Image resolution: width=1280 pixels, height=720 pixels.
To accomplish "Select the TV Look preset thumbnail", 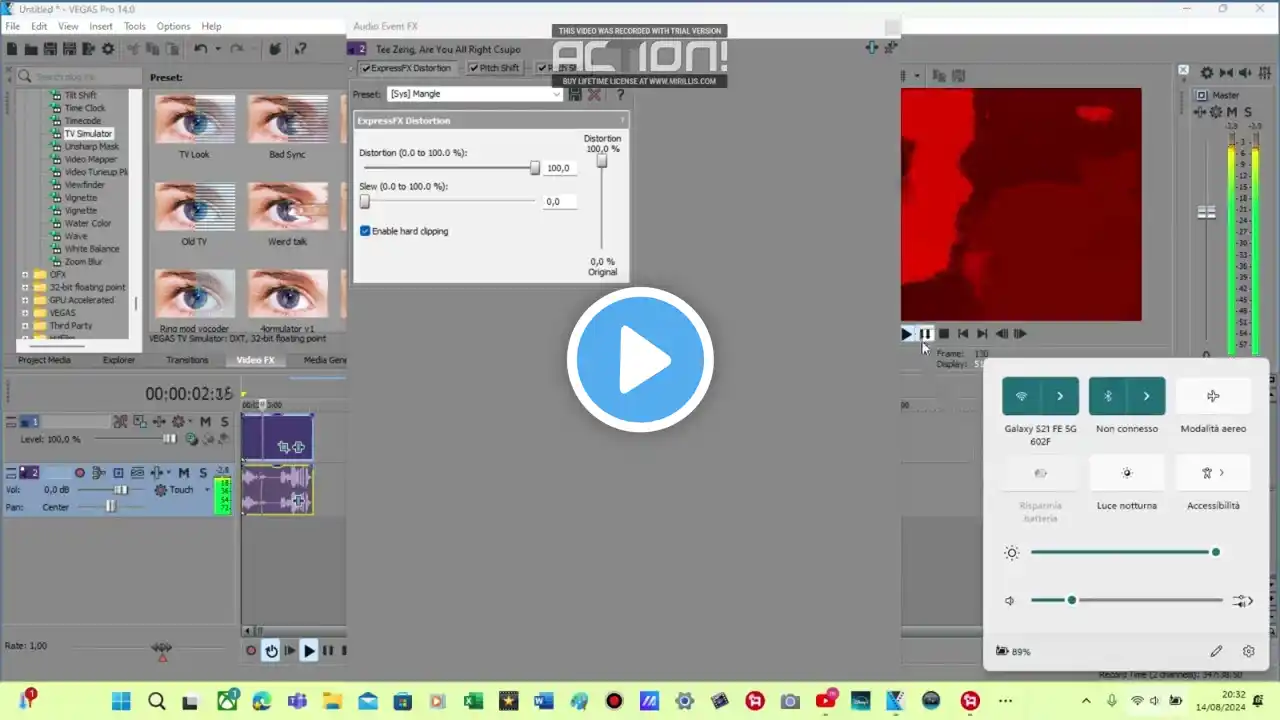I will point(194,119).
